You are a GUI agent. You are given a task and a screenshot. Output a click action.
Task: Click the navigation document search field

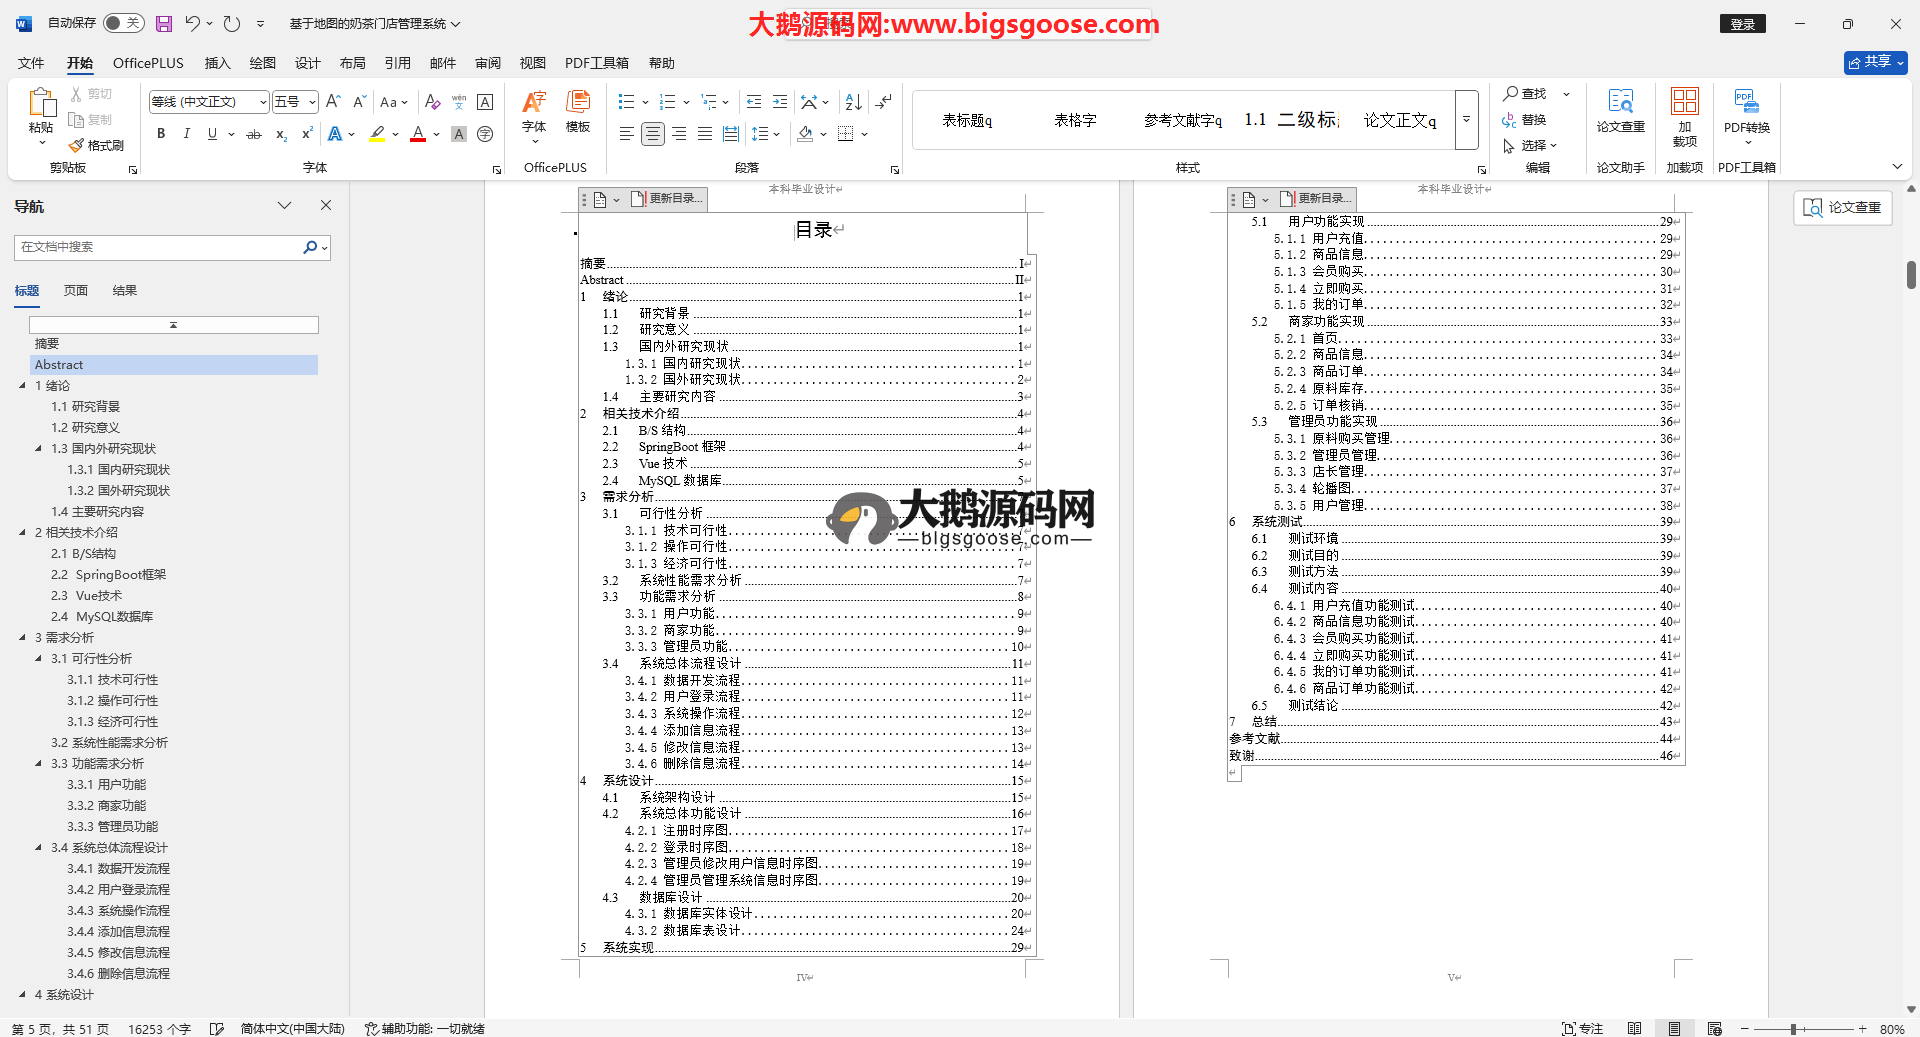click(x=160, y=247)
